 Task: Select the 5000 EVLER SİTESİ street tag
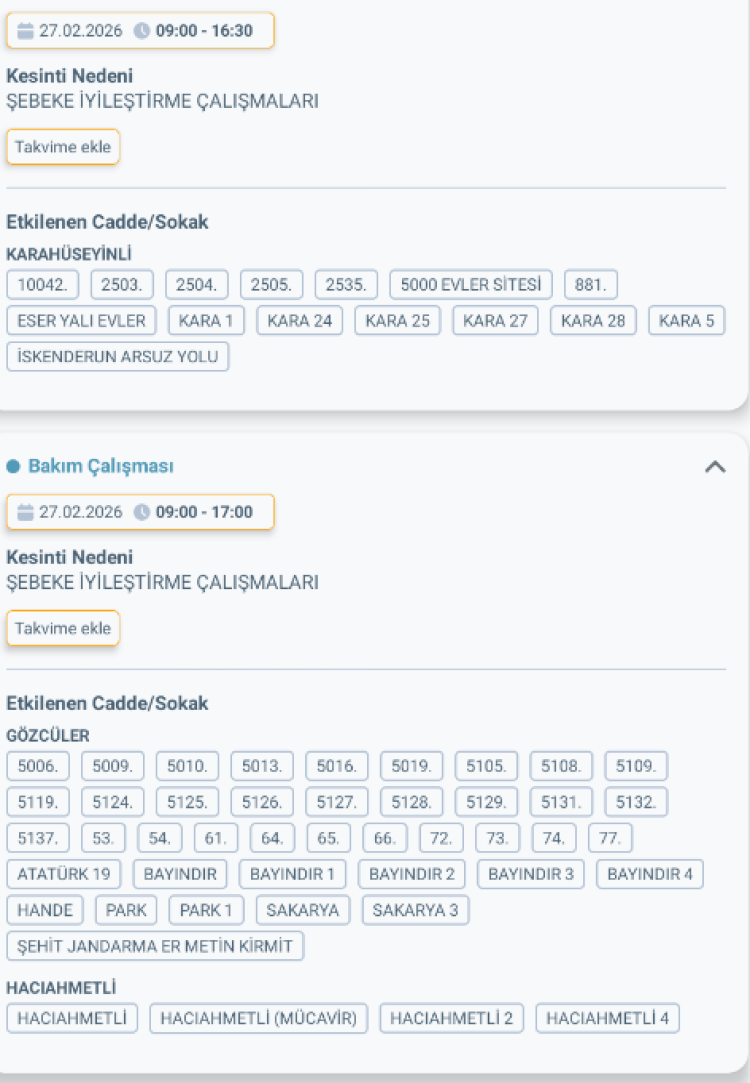470,285
